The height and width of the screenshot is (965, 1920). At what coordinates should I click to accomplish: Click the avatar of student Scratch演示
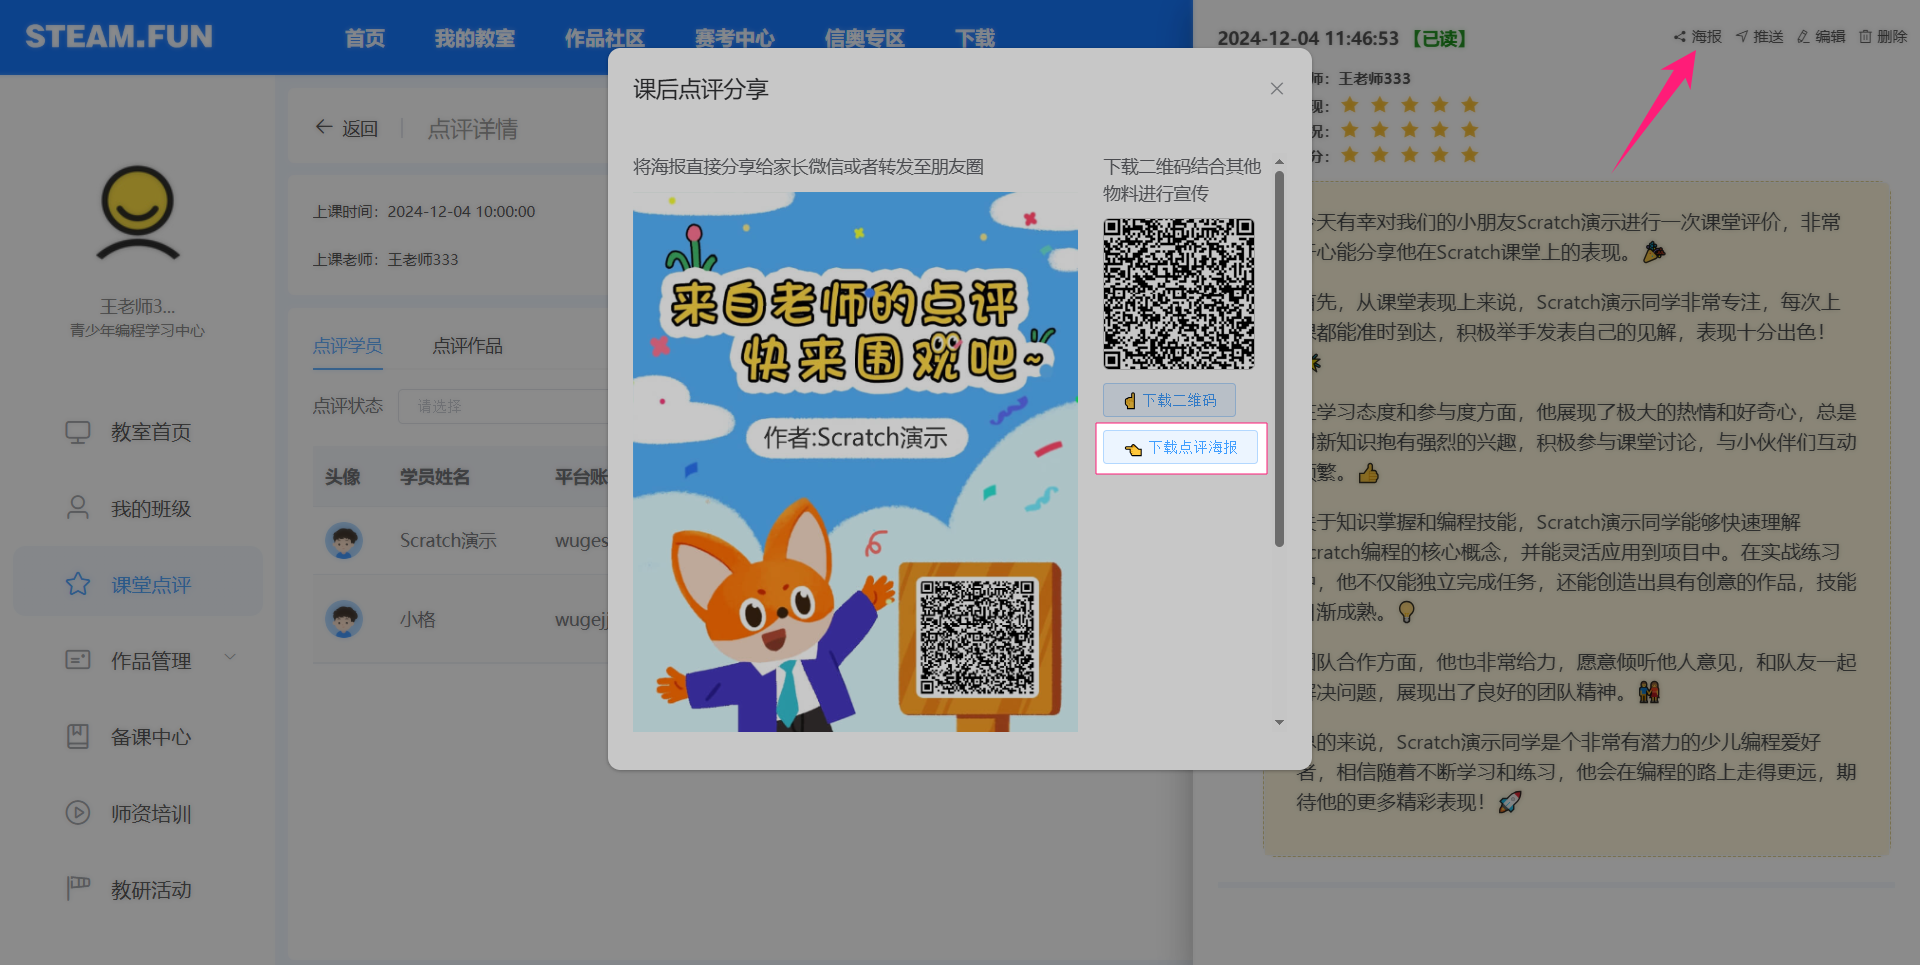344,541
